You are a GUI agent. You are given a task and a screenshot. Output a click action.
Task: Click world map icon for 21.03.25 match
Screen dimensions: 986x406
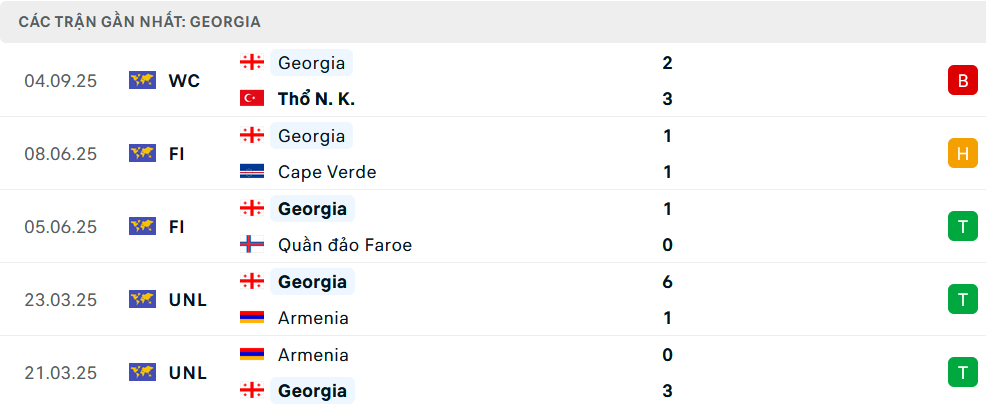click(x=142, y=373)
